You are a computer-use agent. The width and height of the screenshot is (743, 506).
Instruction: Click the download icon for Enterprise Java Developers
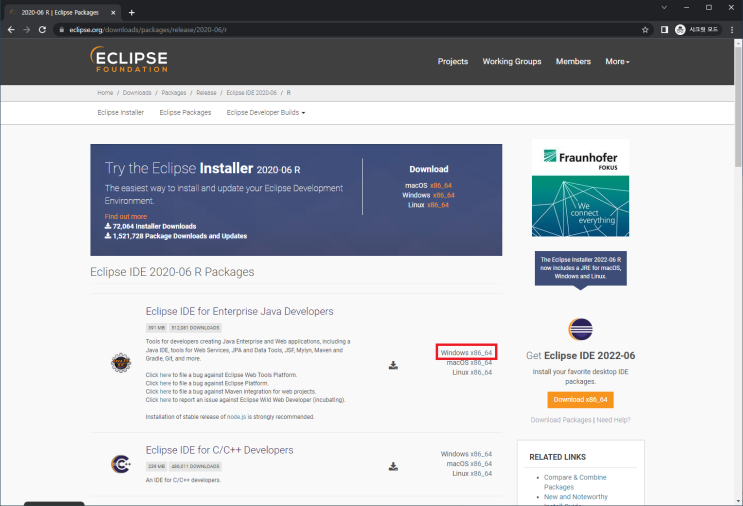[x=393, y=365]
